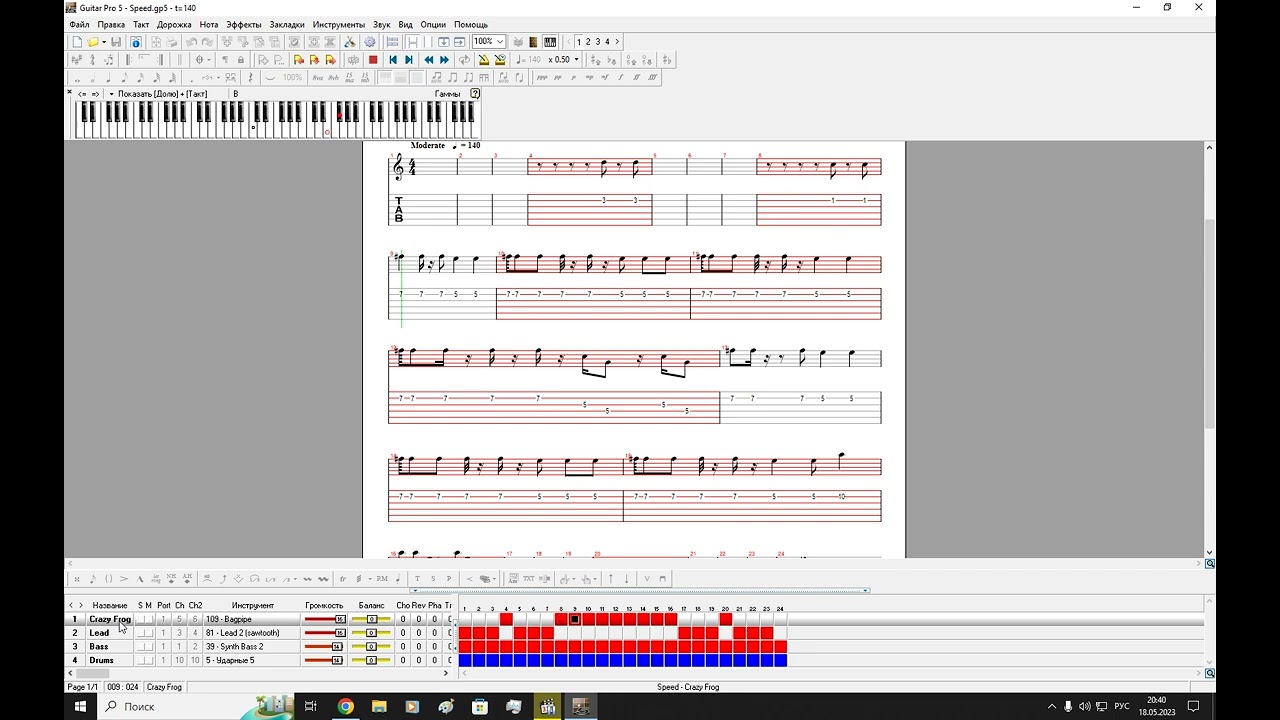Open the settings gear icon
Viewport: 1280px width, 720px height.
click(370, 42)
